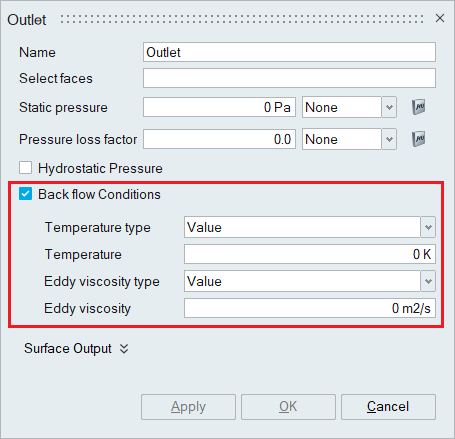Edit the Pressure loss factor value
The image size is (455, 439).
pos(219,139)
